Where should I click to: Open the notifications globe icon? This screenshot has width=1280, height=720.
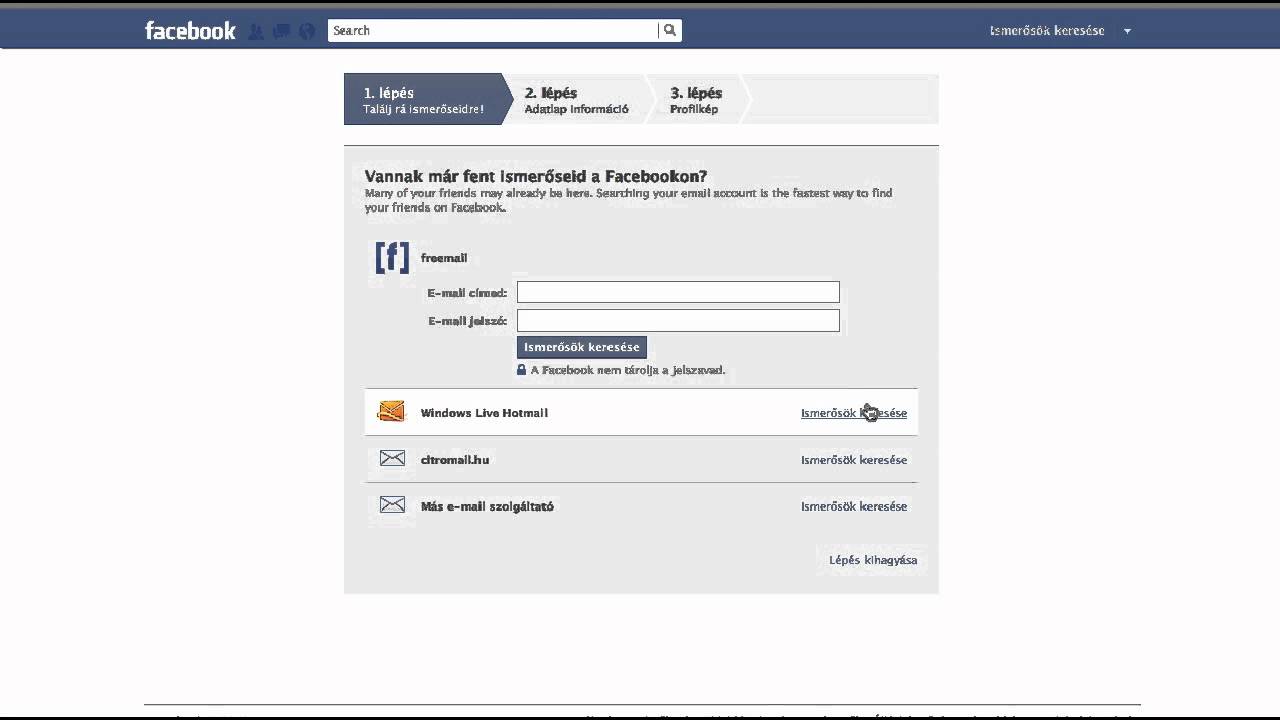(306, 31)
